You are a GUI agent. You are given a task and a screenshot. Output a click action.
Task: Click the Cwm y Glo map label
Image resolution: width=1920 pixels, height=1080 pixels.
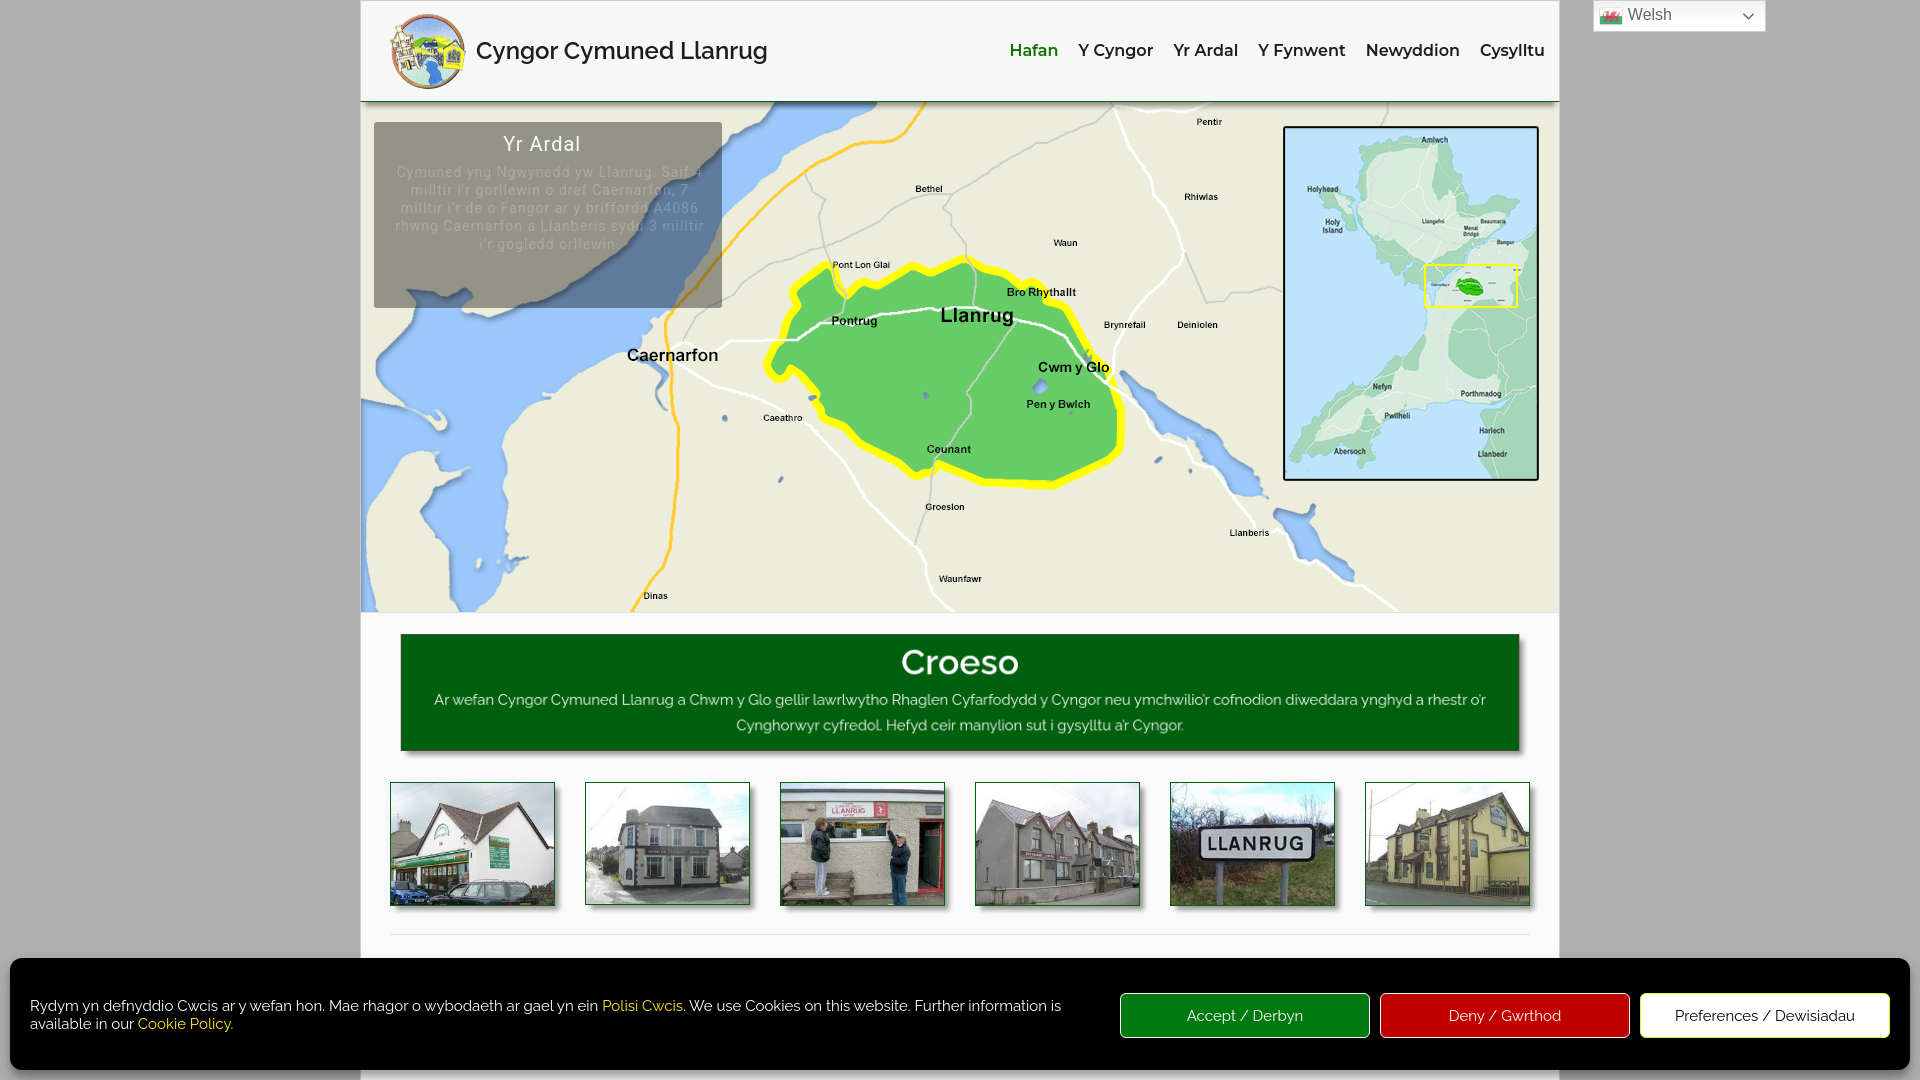coord(1073,367)
